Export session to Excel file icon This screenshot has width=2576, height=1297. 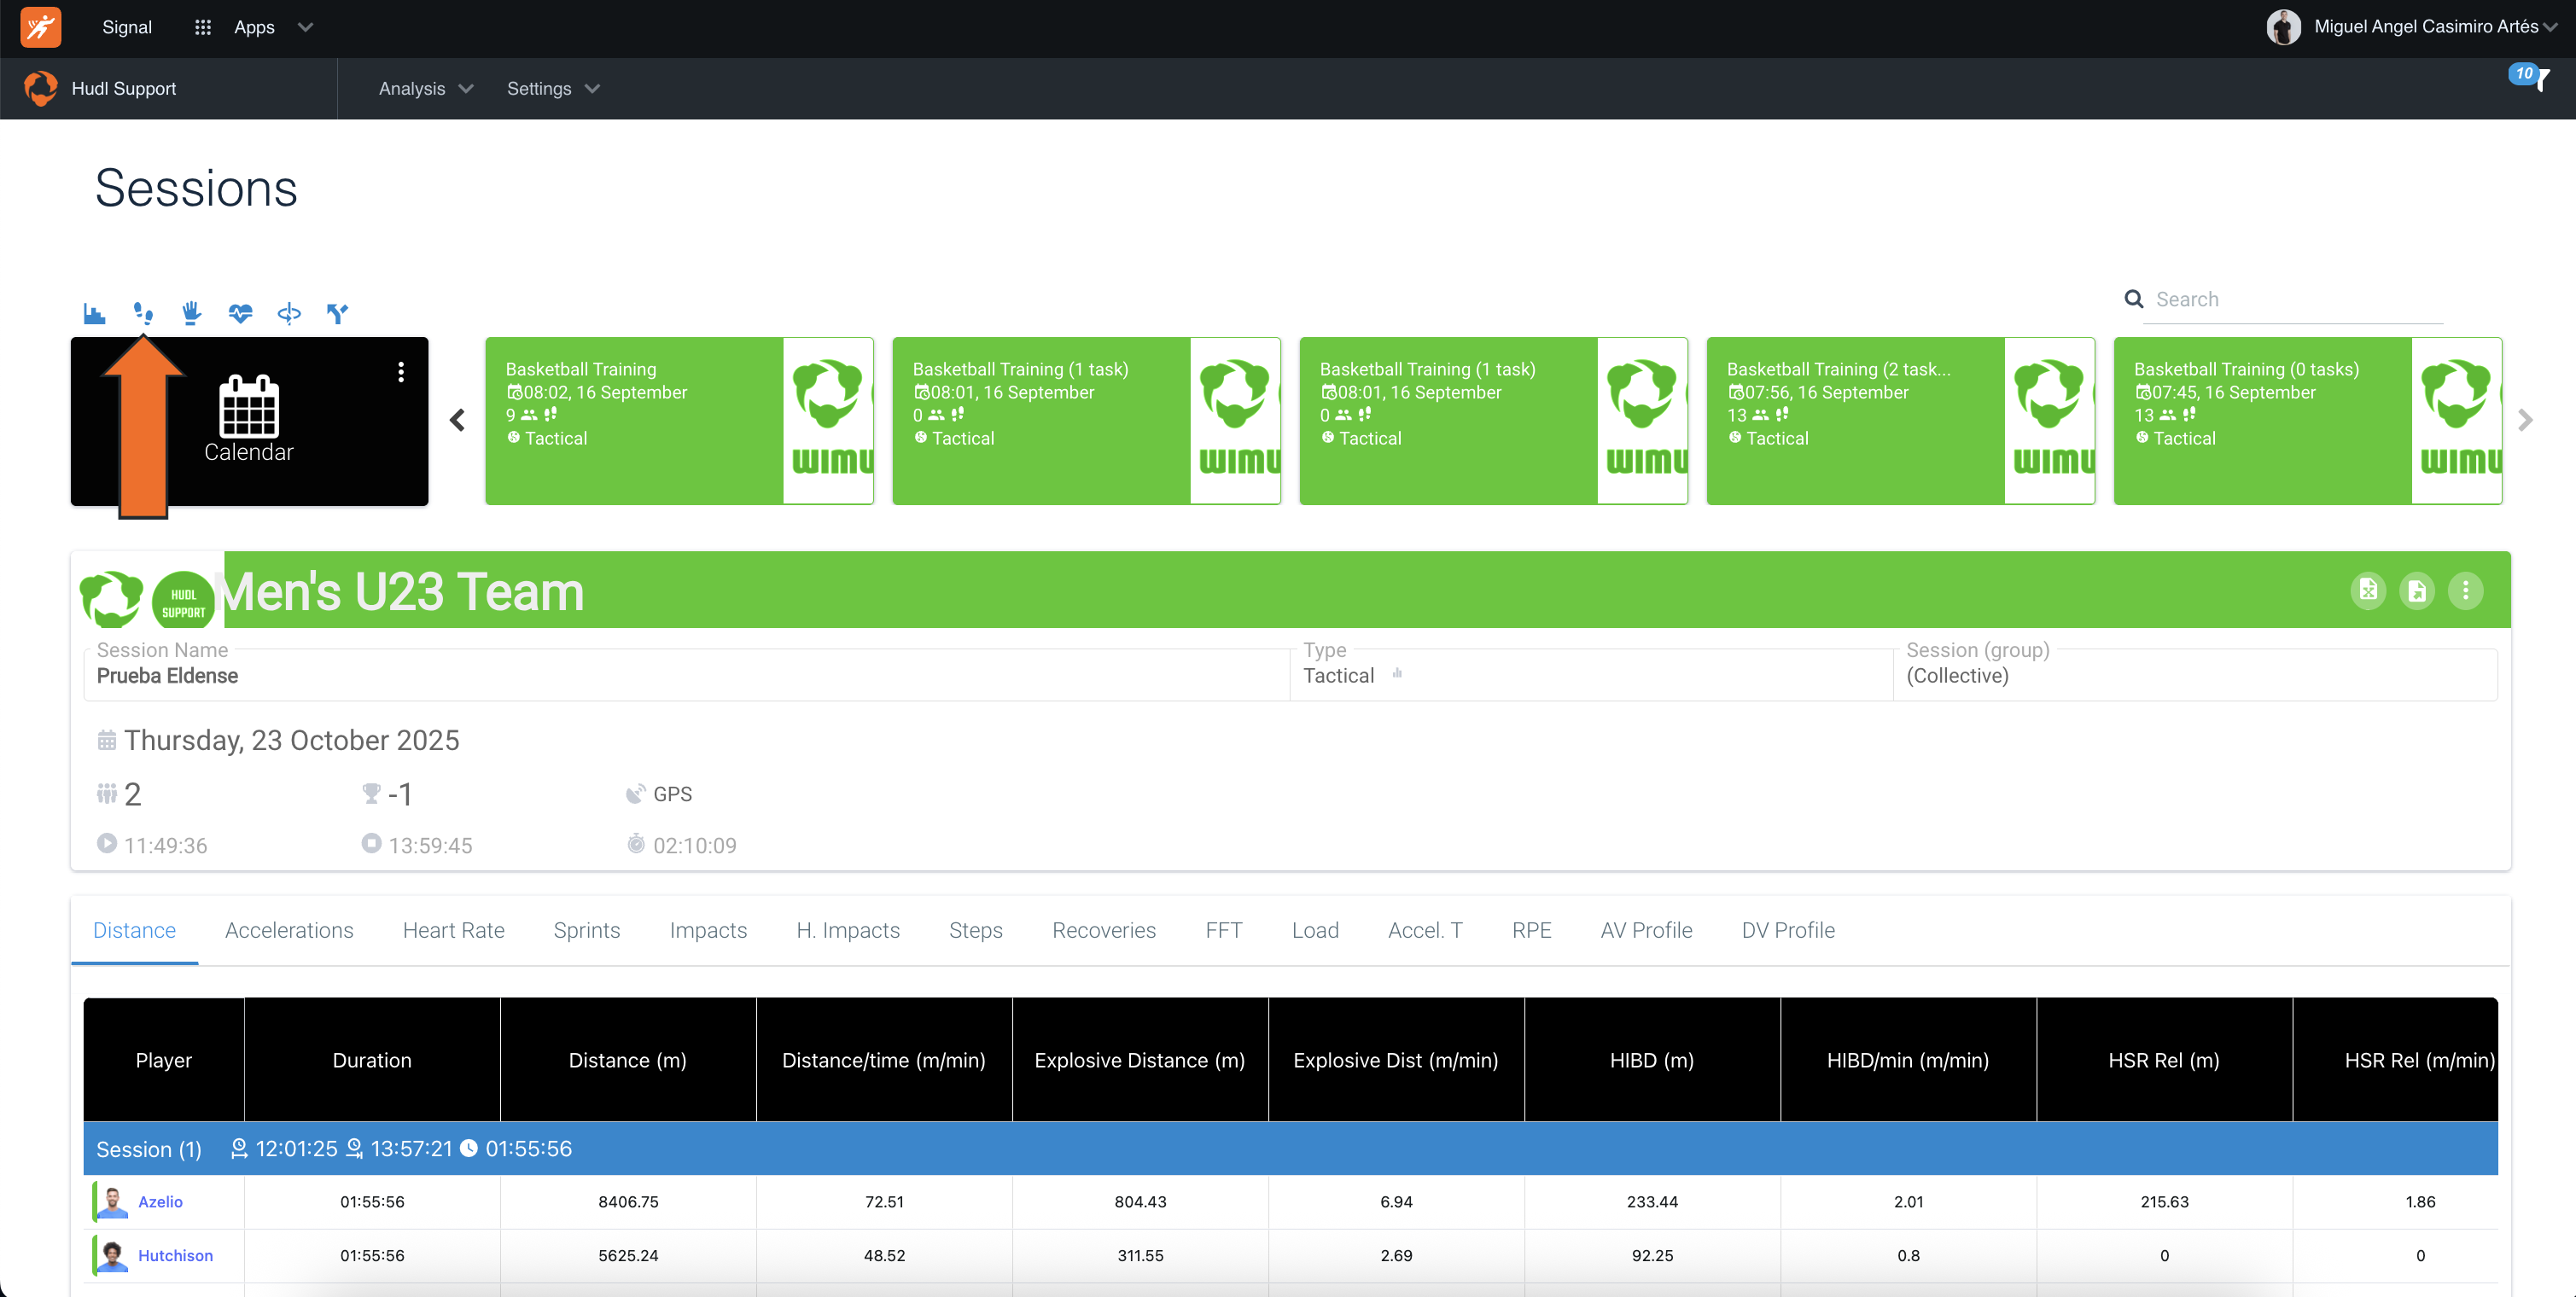(2368, 590)
